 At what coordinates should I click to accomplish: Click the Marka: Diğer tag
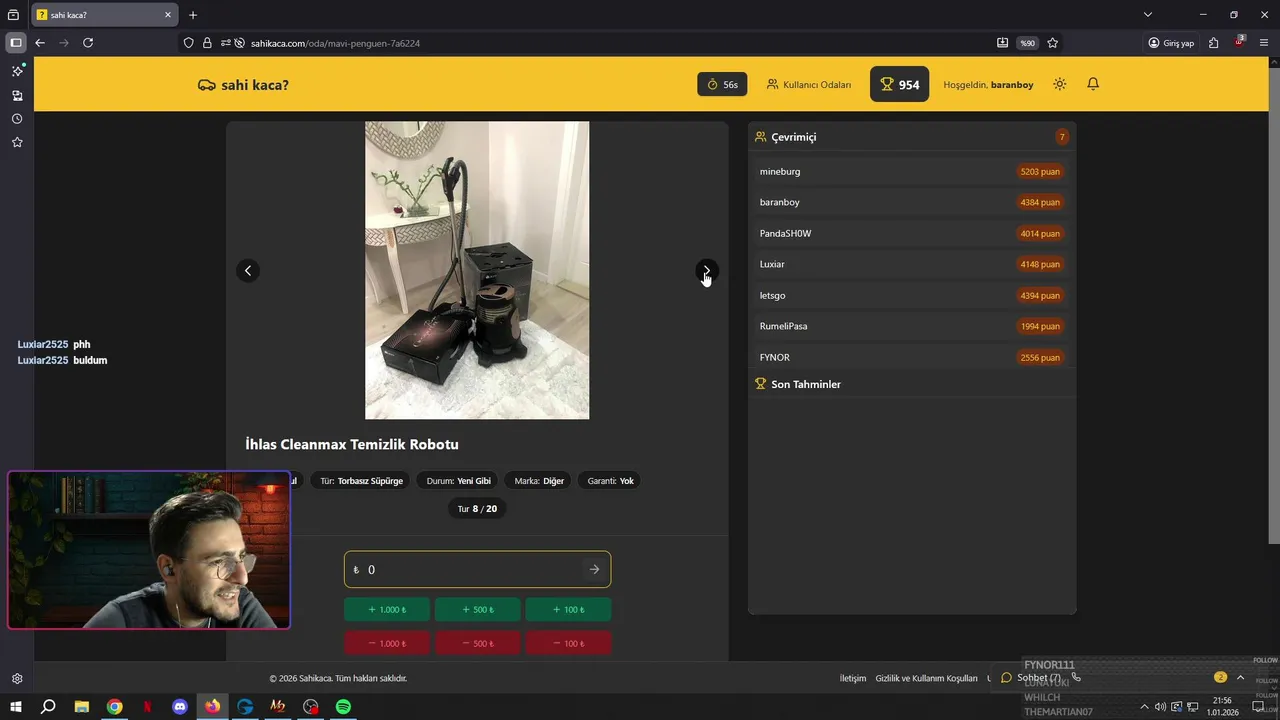point(539,481)
